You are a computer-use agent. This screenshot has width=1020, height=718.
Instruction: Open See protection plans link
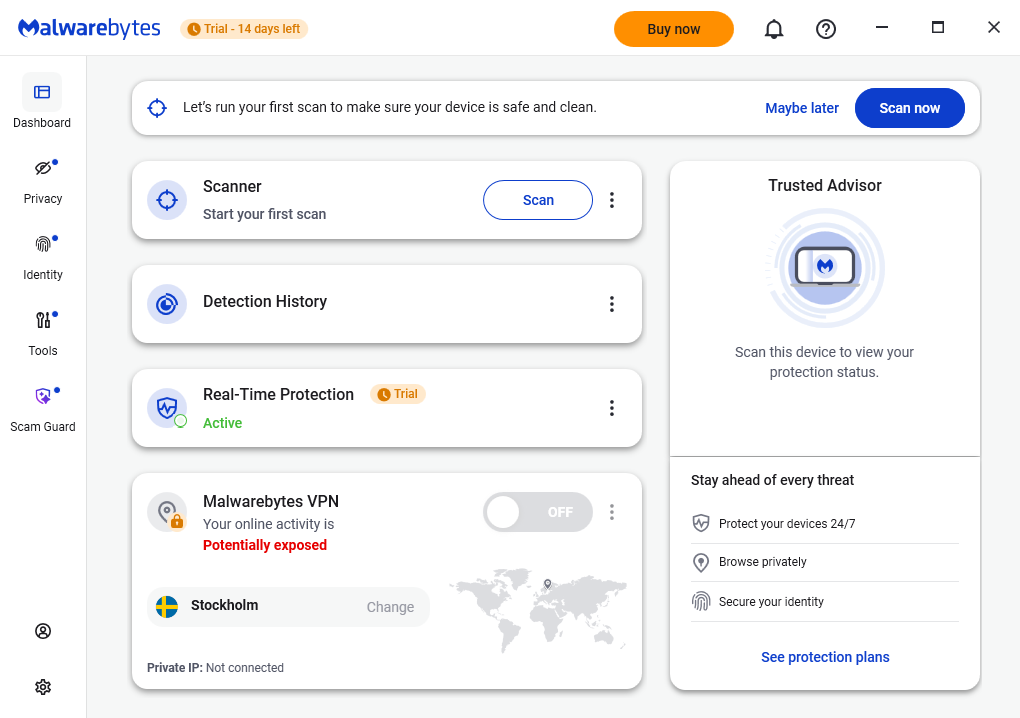[x=825, y=657]
